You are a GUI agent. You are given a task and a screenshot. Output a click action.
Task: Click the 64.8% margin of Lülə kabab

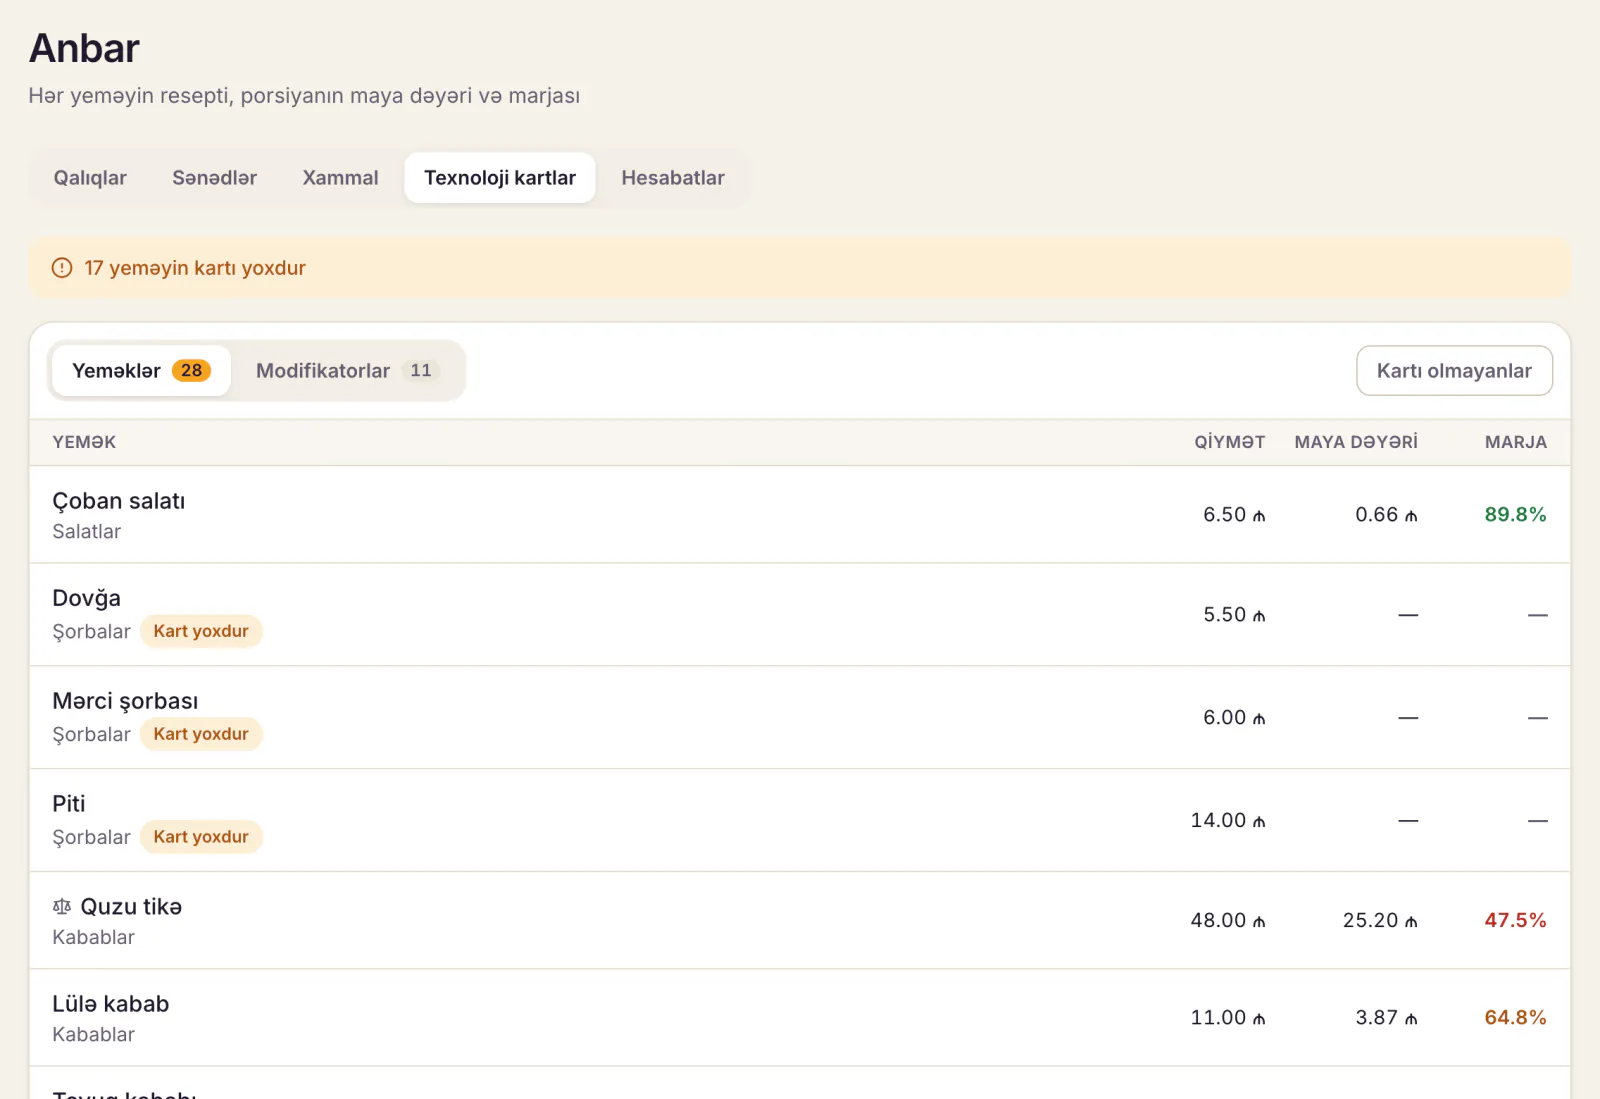click(x=1515, y=1018)
